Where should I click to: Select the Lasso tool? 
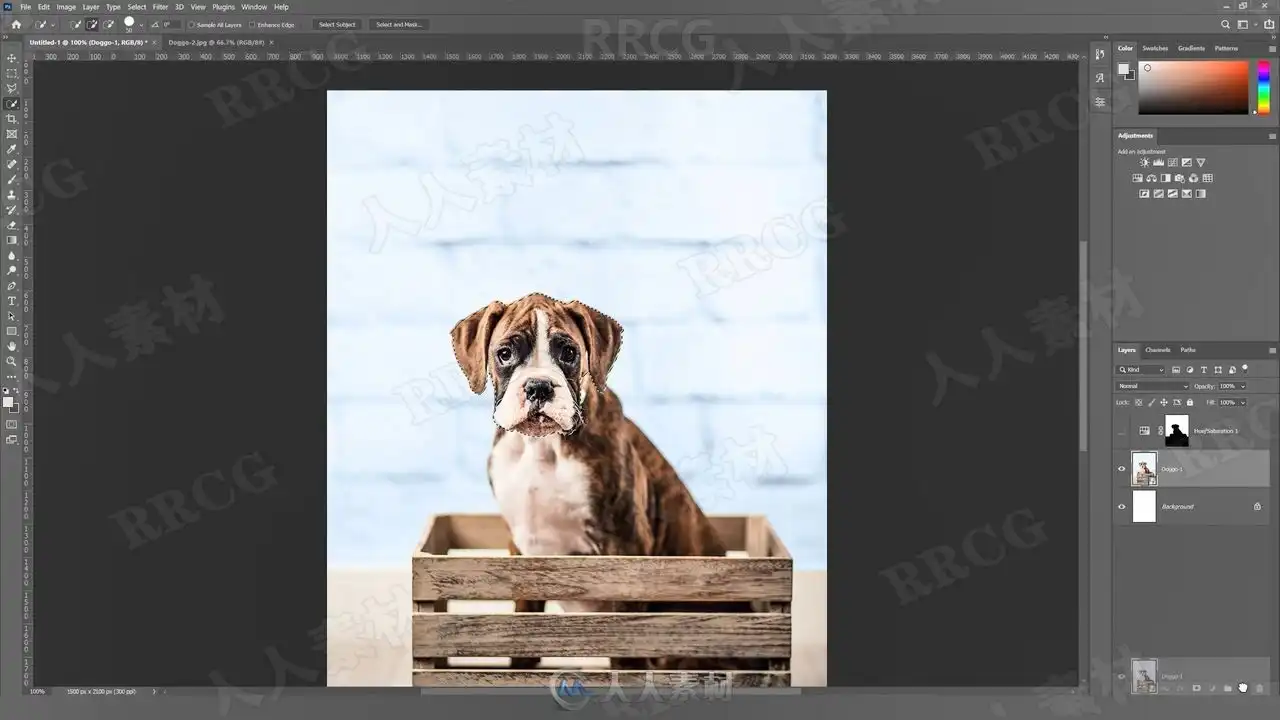[12, 88]
